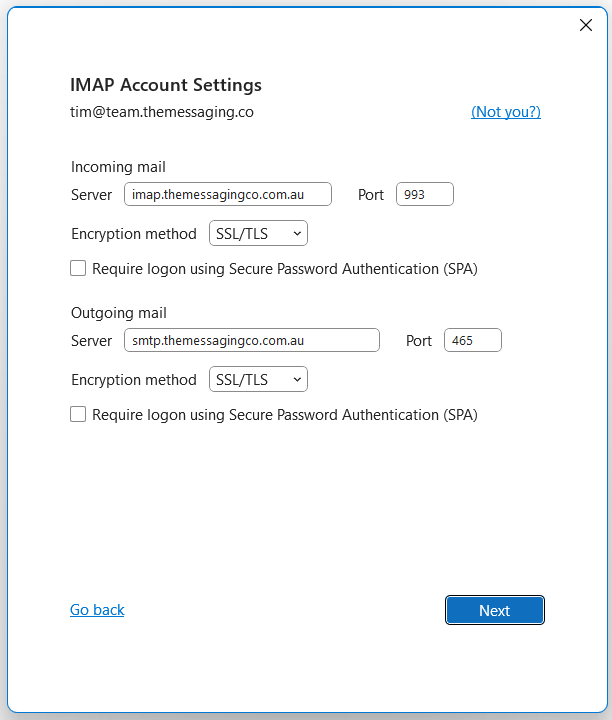The image size is (612, 720).
Task: Focus the outgoing smtp server field
Action: coord(252,340)
